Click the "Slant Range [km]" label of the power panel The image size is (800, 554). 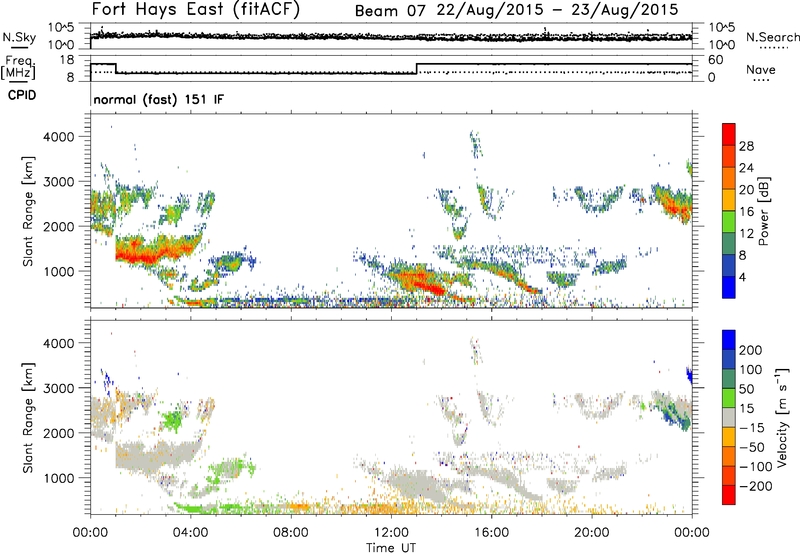coord(28,211)
